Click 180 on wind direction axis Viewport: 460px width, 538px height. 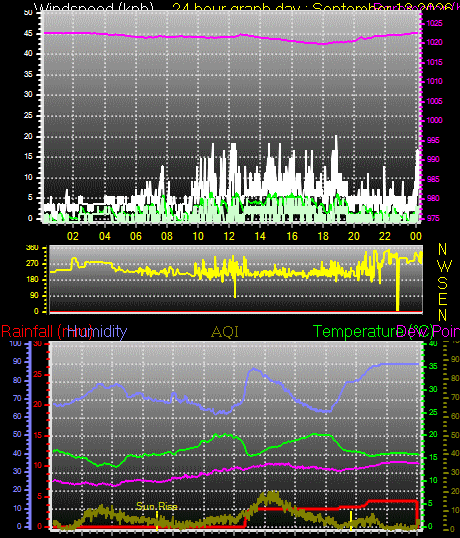click(32, 280)
